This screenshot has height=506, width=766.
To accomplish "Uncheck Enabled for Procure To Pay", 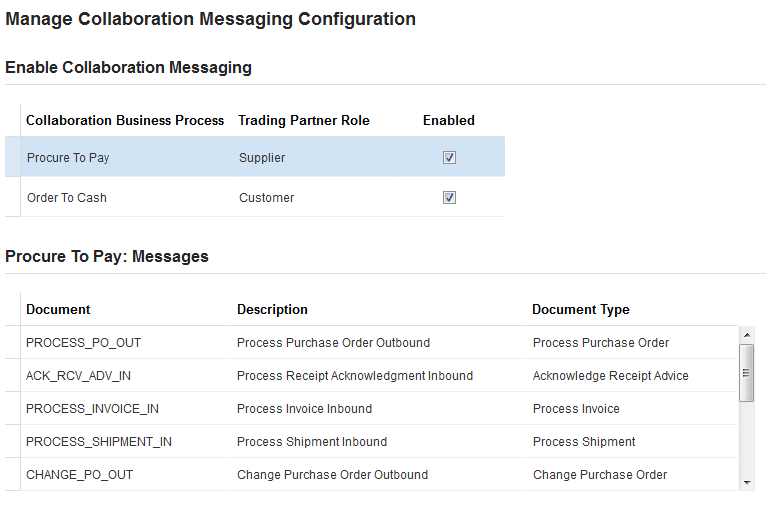I will (x=449, y=158).
